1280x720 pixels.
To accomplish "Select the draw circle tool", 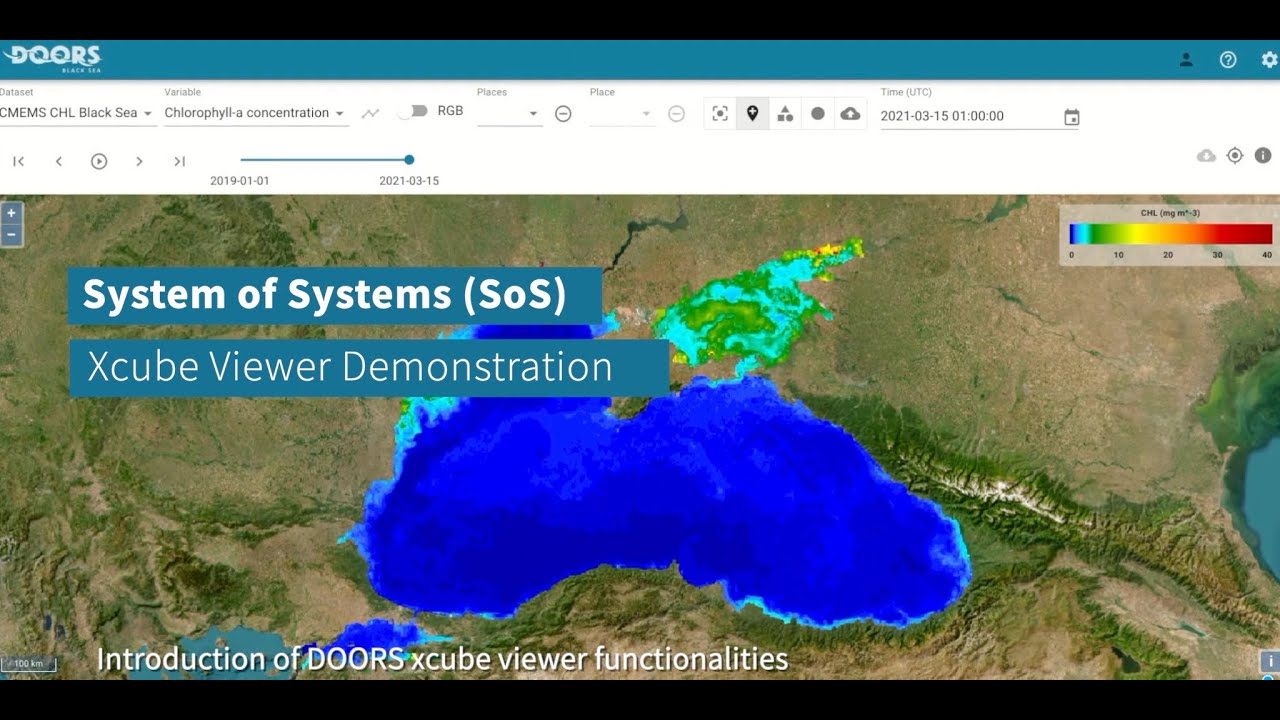I will click(x=818, y=114).
